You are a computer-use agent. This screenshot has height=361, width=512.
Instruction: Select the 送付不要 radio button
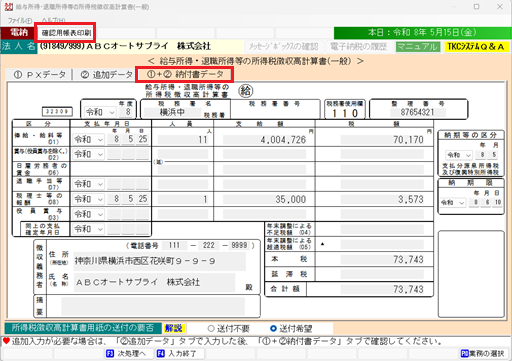click(211, 329)
